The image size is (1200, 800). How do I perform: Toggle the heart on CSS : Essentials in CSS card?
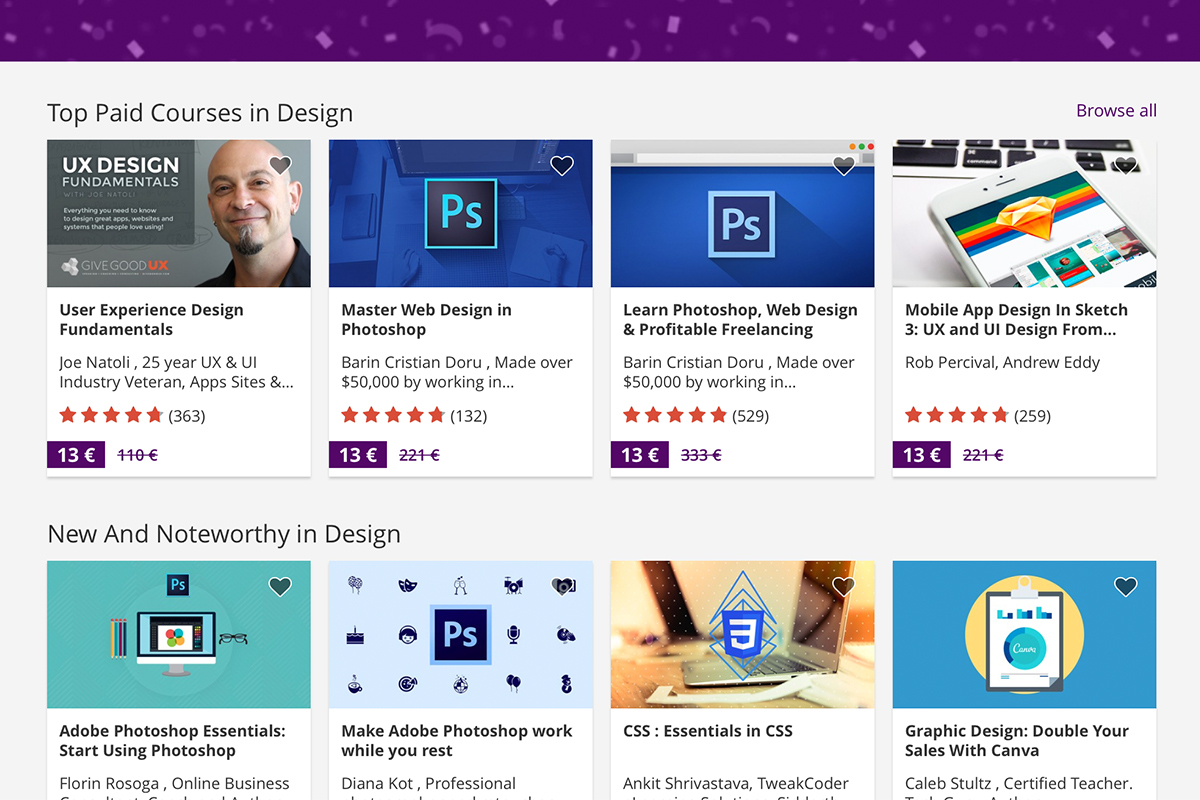[x=844, y=586]
